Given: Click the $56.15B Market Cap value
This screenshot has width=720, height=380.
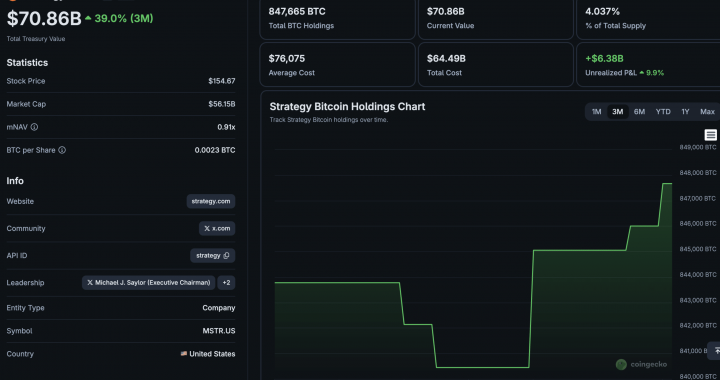Looking at the screenshot, I should [x=221, y=104].
